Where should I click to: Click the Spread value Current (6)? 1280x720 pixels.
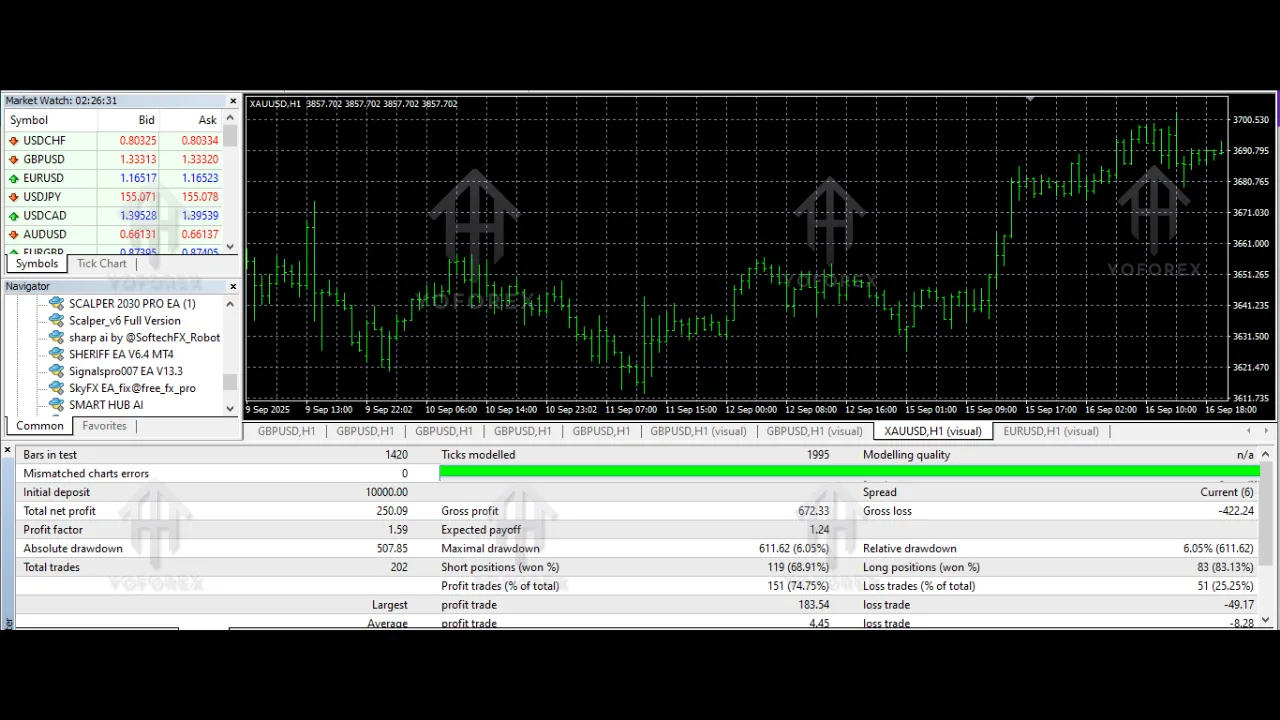[x=1227, y=492]
